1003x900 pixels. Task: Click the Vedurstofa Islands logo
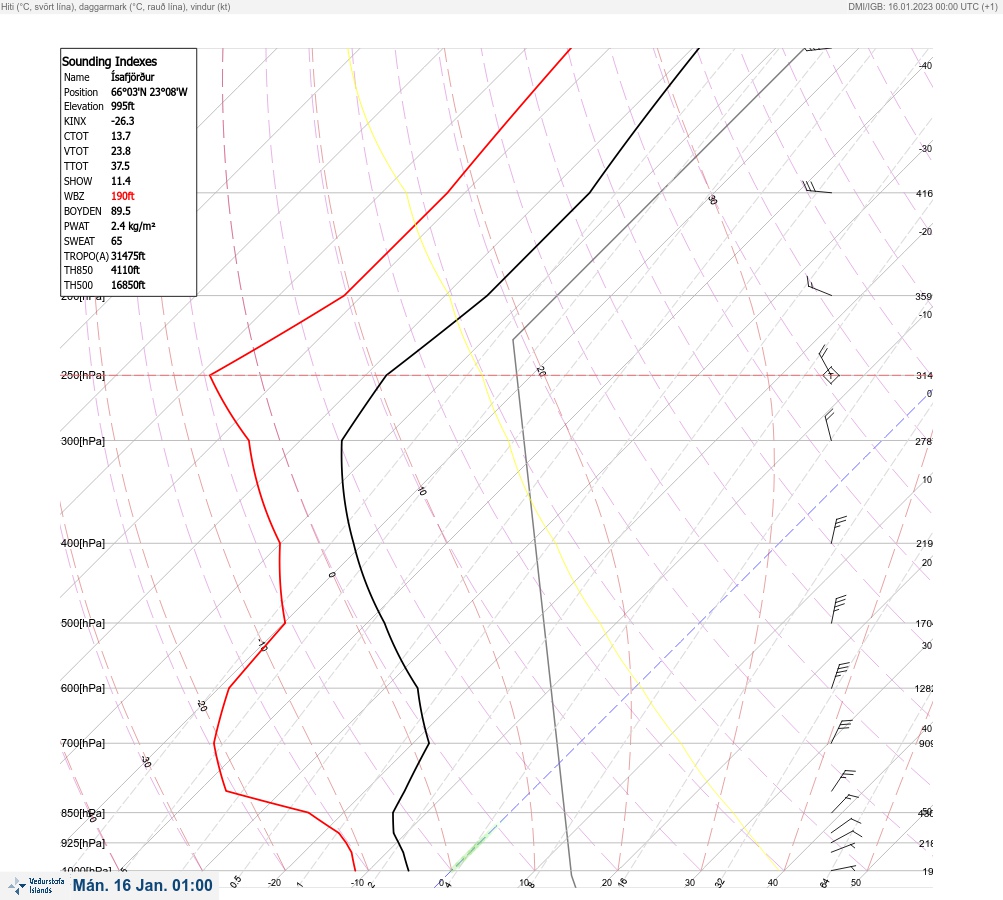[36, 886]
